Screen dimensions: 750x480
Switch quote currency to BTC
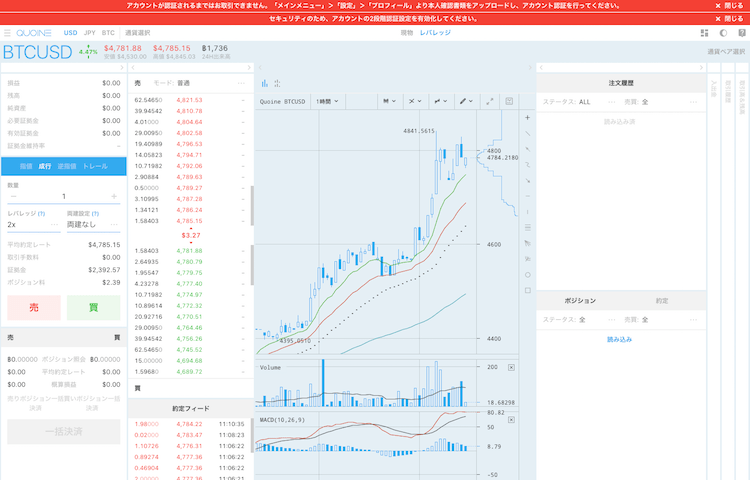coord(108,33)
